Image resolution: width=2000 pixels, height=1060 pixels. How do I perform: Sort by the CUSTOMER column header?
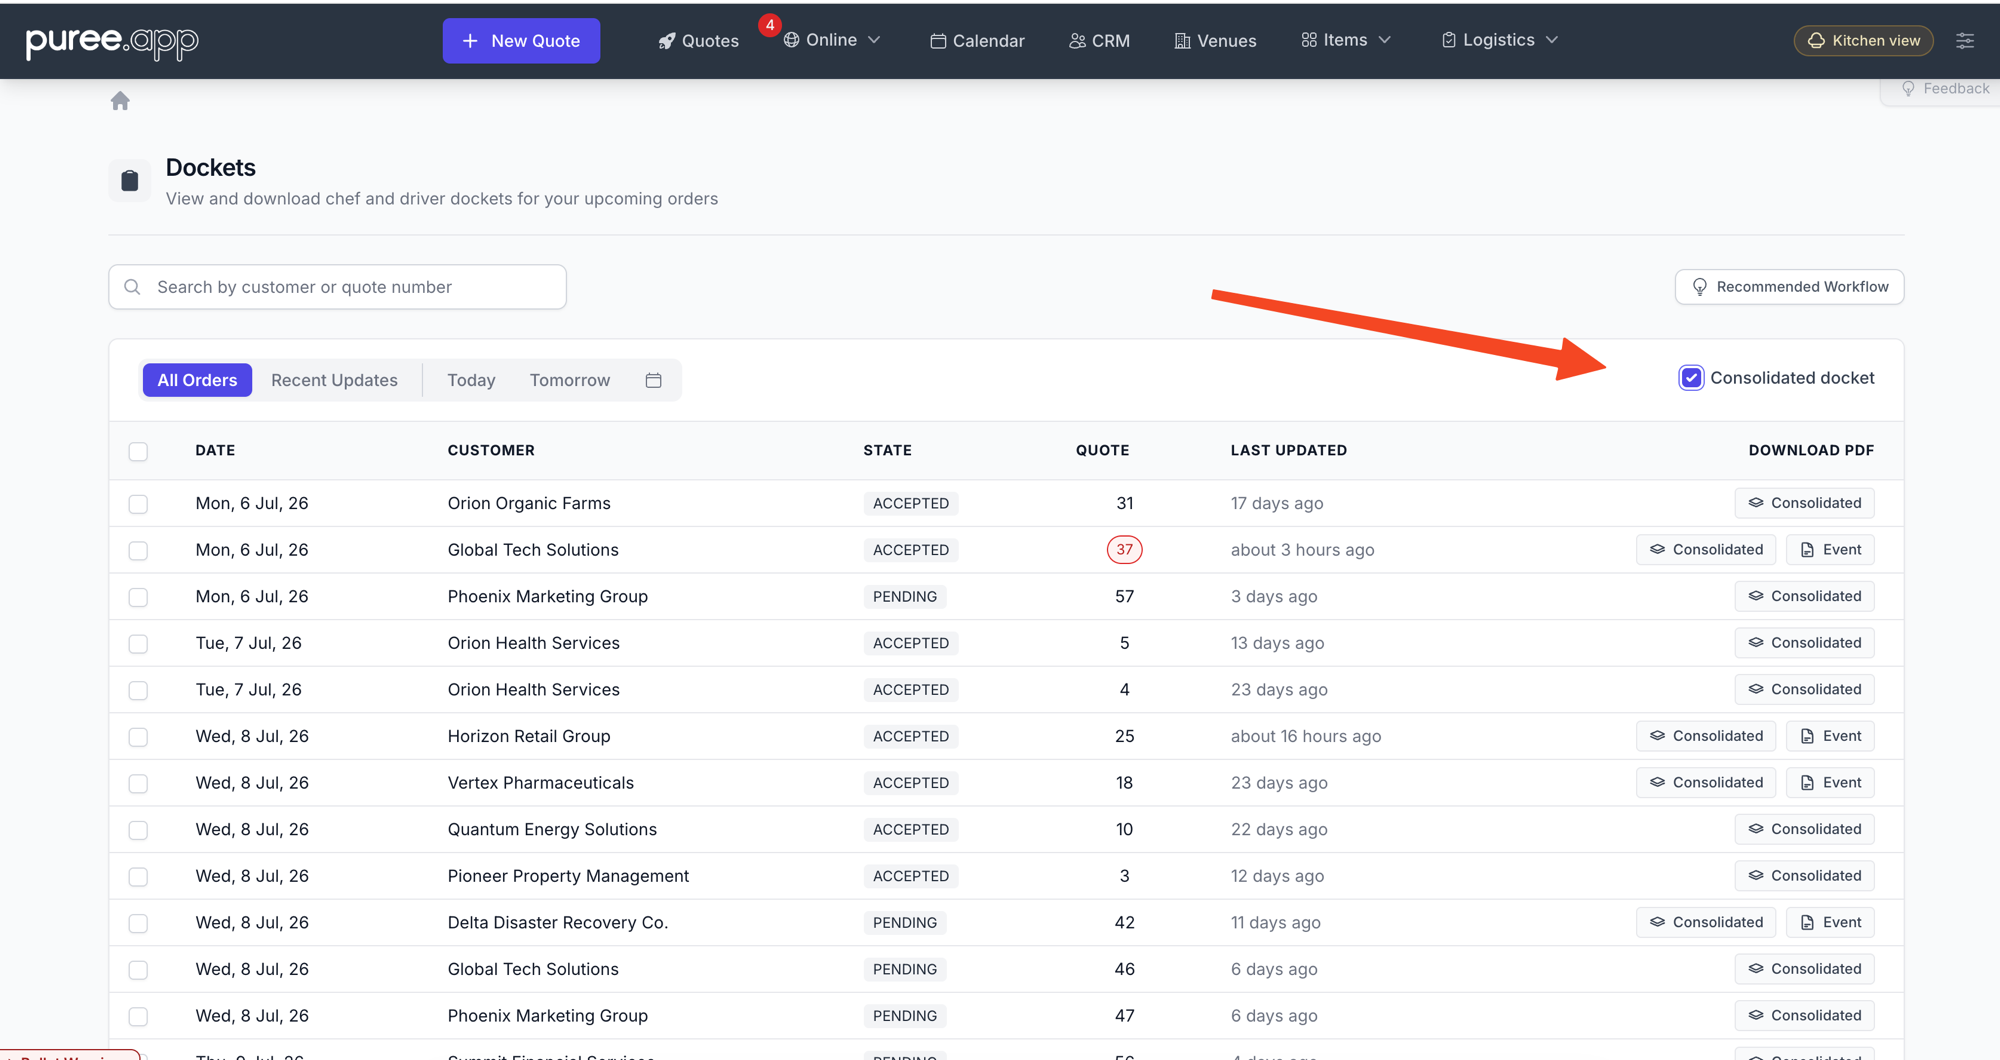tap(491, 450)
